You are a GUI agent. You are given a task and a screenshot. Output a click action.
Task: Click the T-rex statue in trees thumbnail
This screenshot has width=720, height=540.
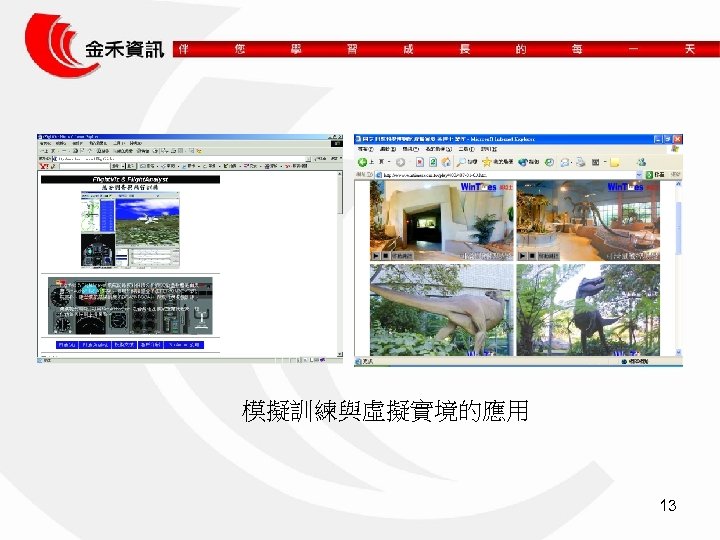coord(588,310)
